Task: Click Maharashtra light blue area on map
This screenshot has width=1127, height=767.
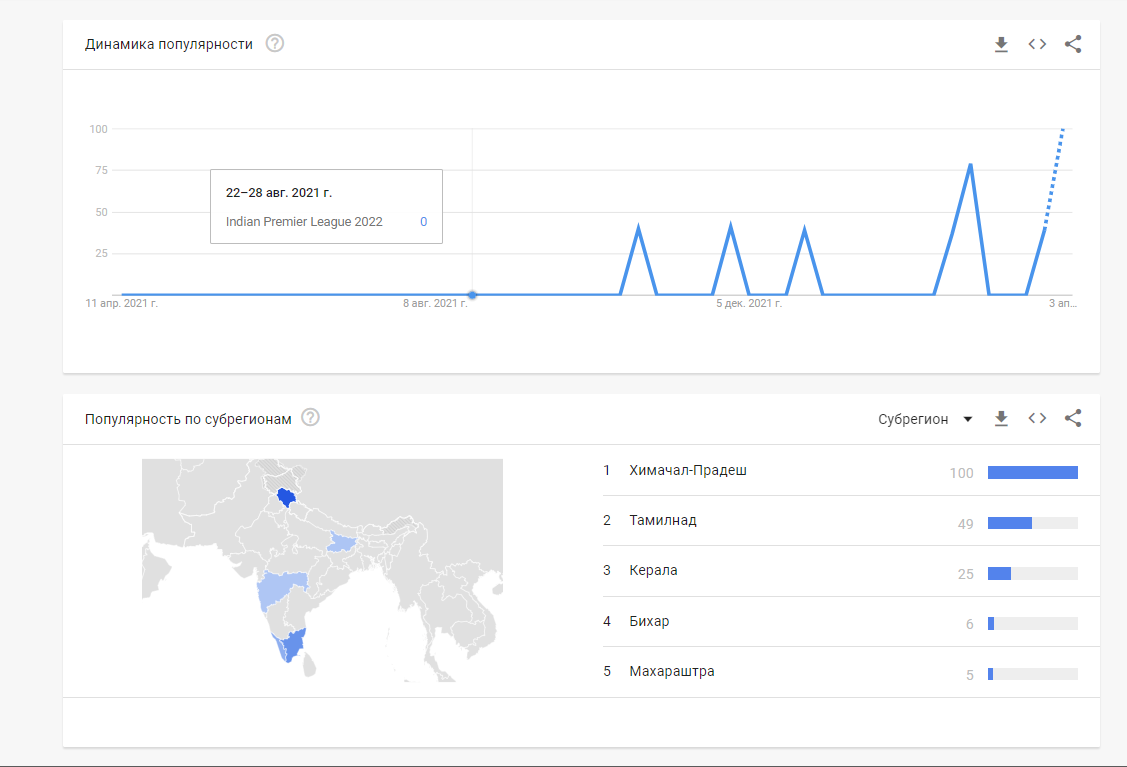Action: [x=279, y=588]
